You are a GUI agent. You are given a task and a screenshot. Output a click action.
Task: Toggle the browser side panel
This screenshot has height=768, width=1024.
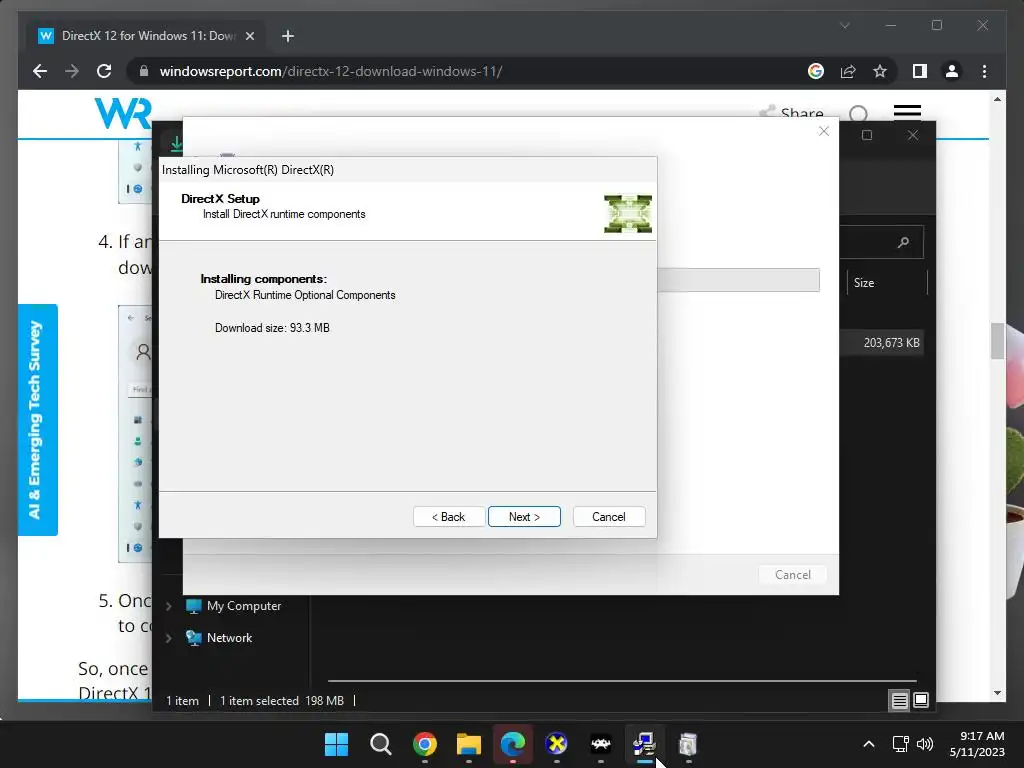[x=920, y=71]
